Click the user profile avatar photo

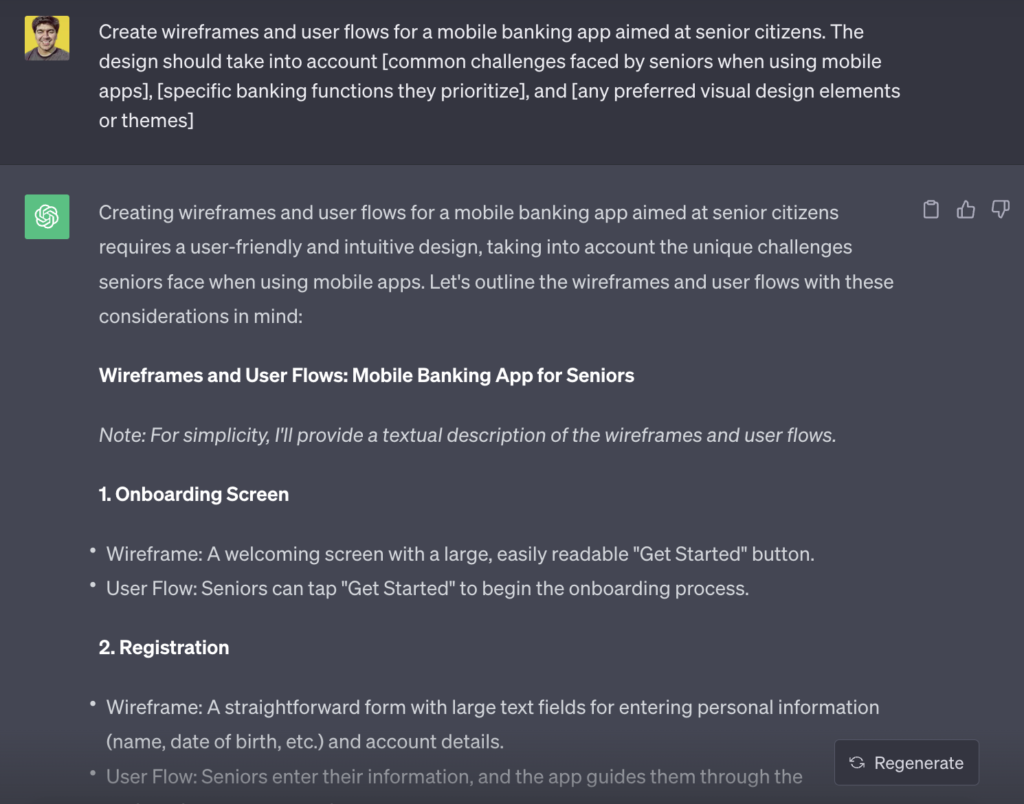pos(47,39)
